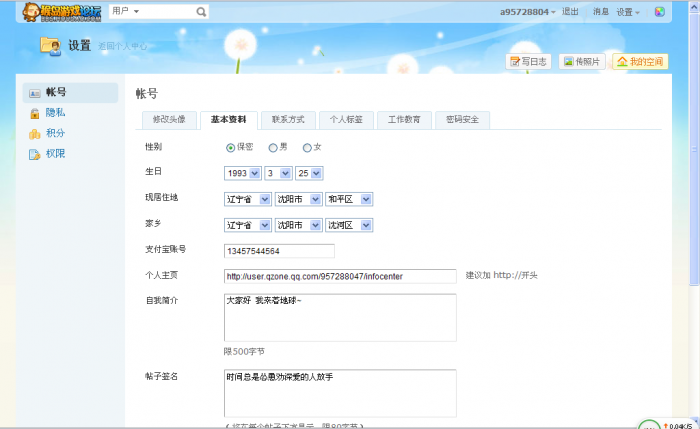The height and width of the screenshot is (429, 700).
Task: Switch to the 密码安全 tab
Action: 462,120
